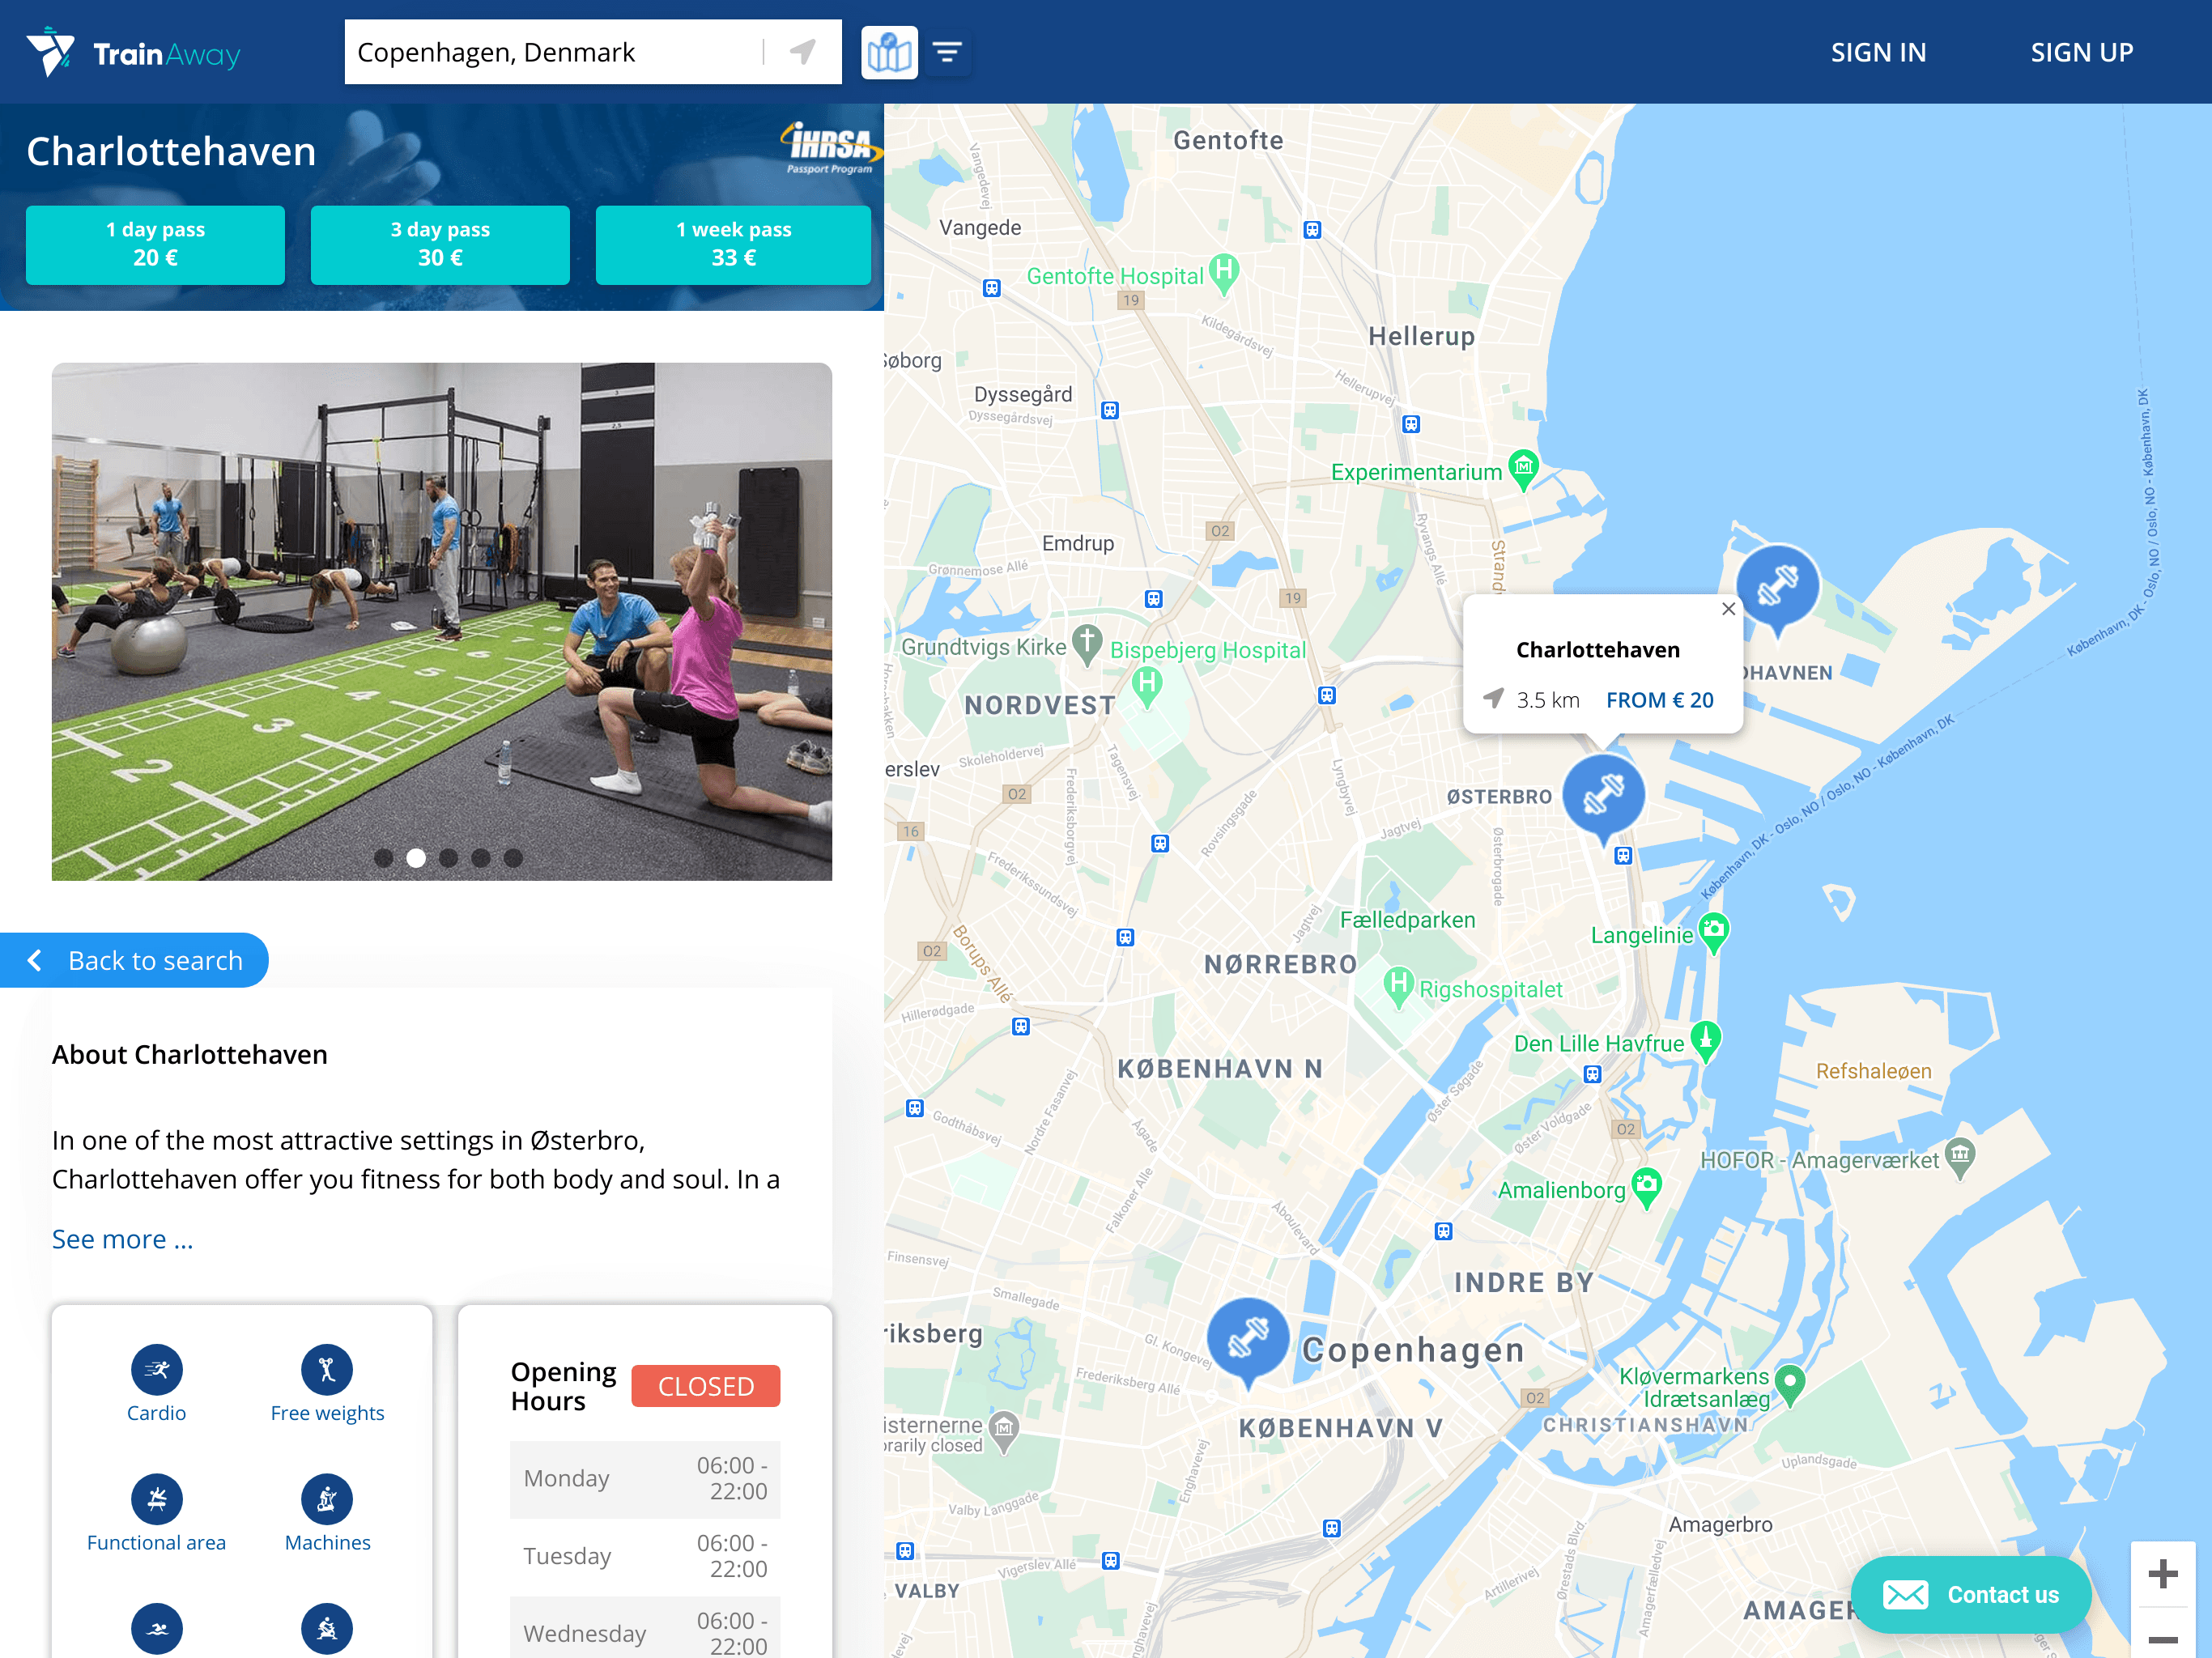Open the filters icon beside the map toggle
The image size is (2212, 1658).
click(946, 51)
